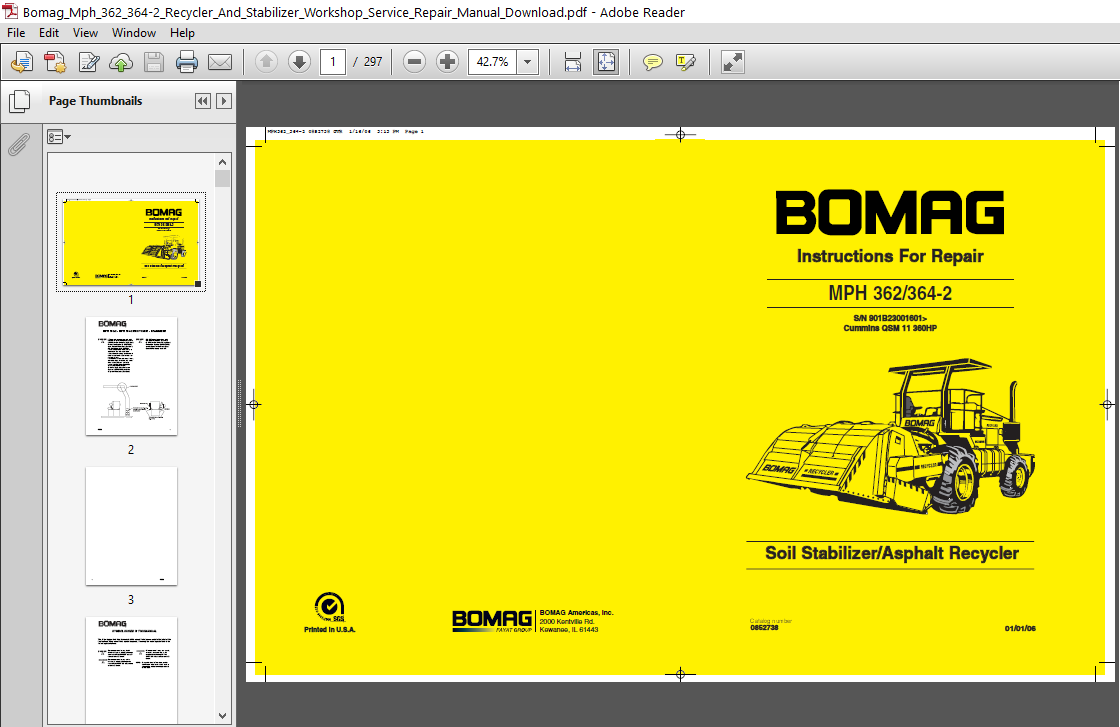Click the Save floppy disk icon
Screen dimensions: 1120x727
click(154, 62)
